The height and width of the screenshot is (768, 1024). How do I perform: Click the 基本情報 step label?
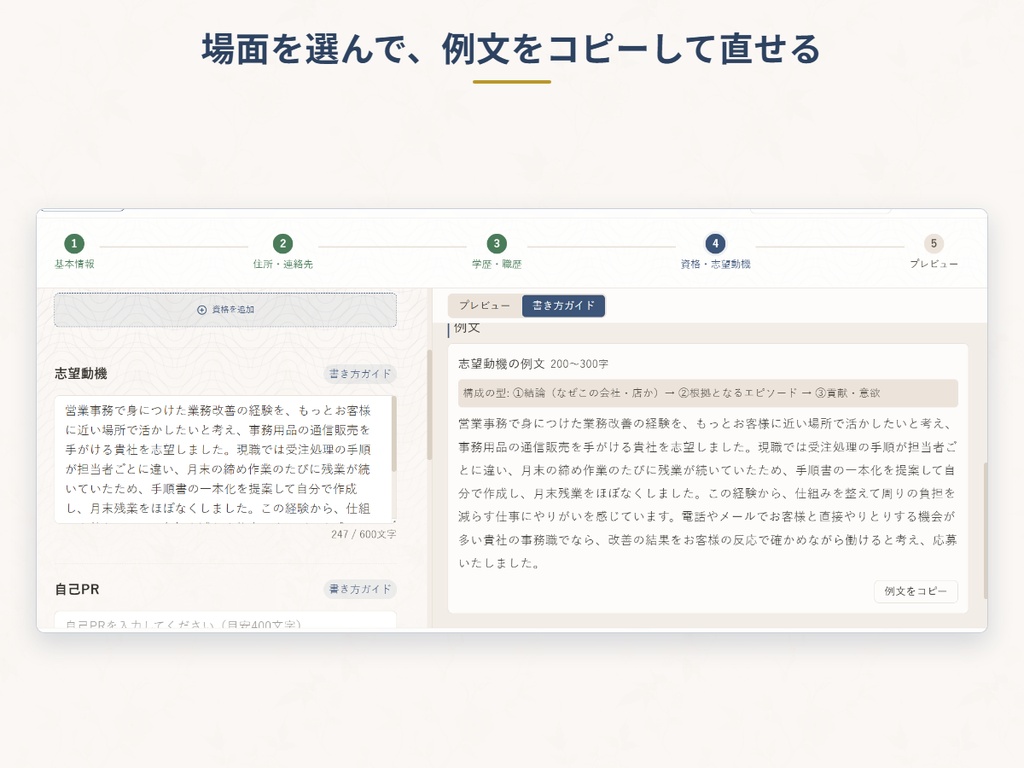click(x=74, y=264)
